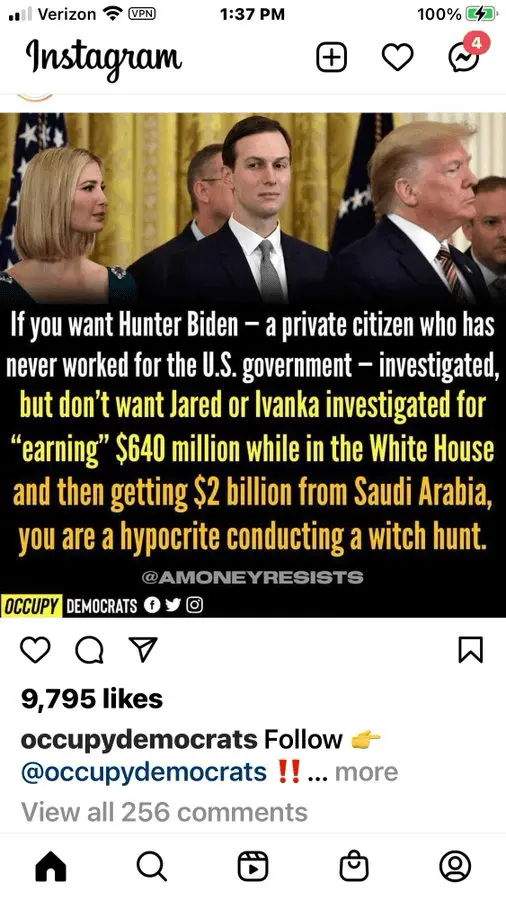The width and height of the screenshot is (506, 900).
Task: Tap the occupydemocrats username in caption
Action: point(139,739)
